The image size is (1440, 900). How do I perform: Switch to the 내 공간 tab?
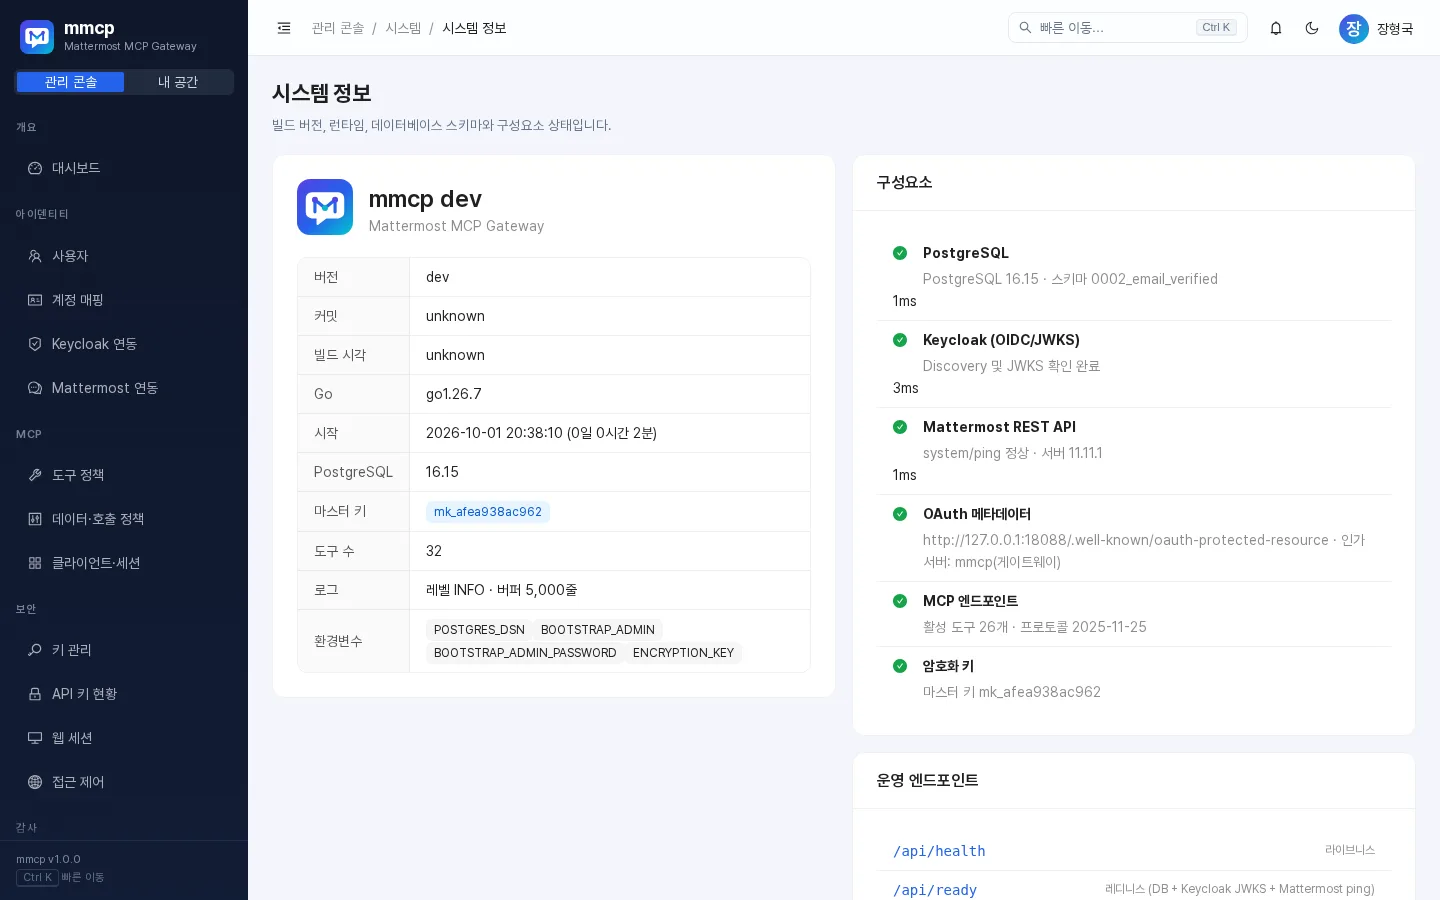pos(178,82)
